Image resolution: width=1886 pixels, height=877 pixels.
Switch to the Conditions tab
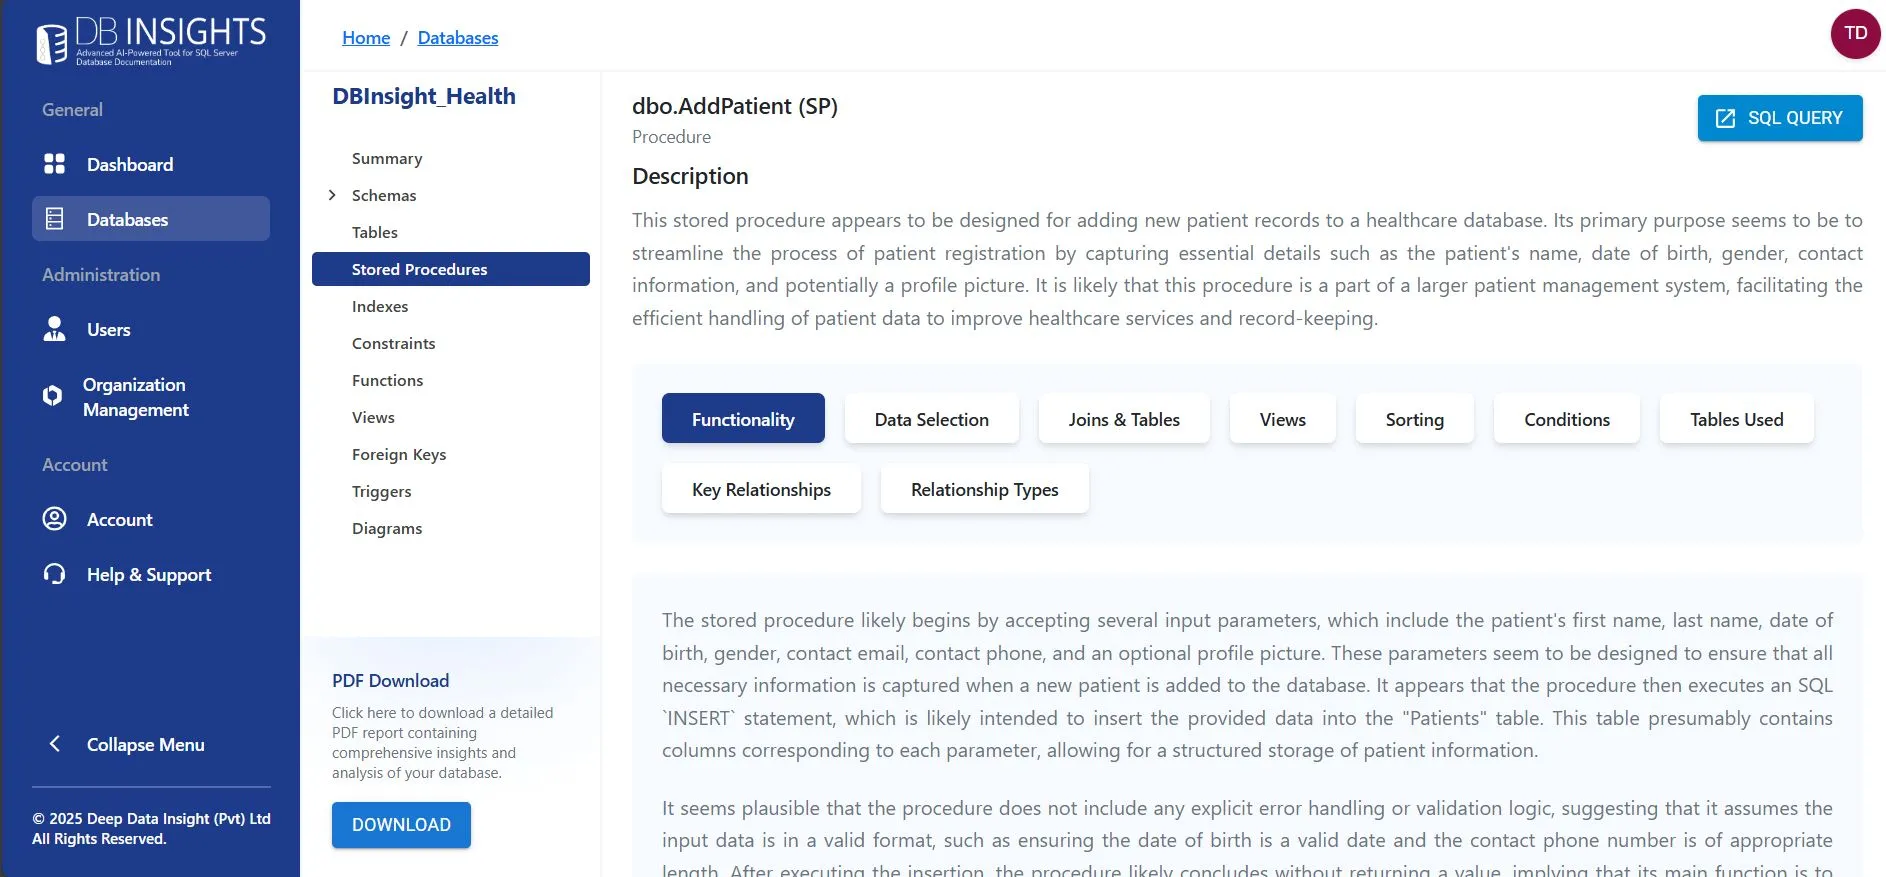[1567, 418]
